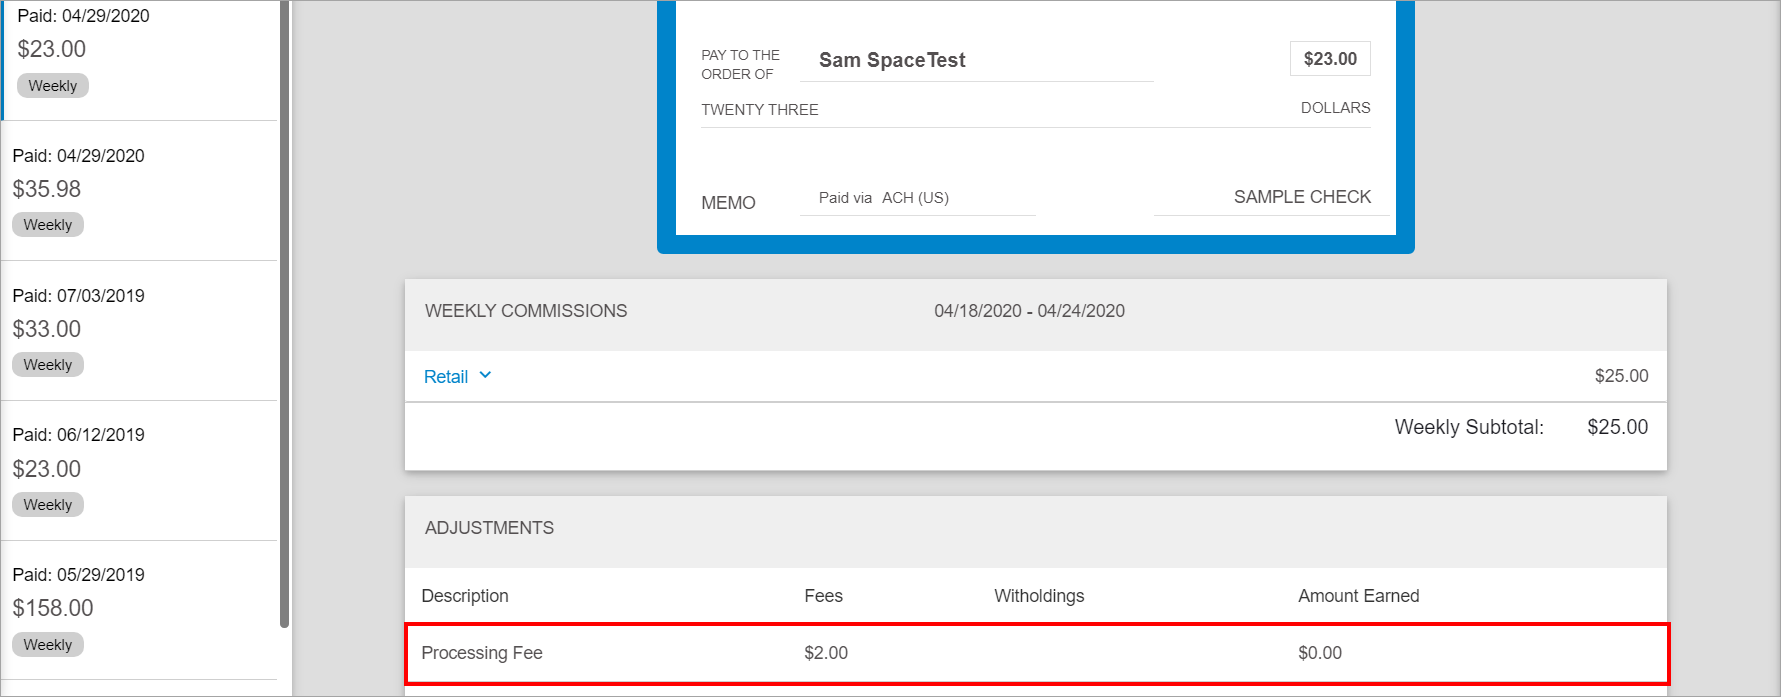Click the Amount Earned column header
The height and width of the screenshot is (697, 1781).
(1358, 596)
